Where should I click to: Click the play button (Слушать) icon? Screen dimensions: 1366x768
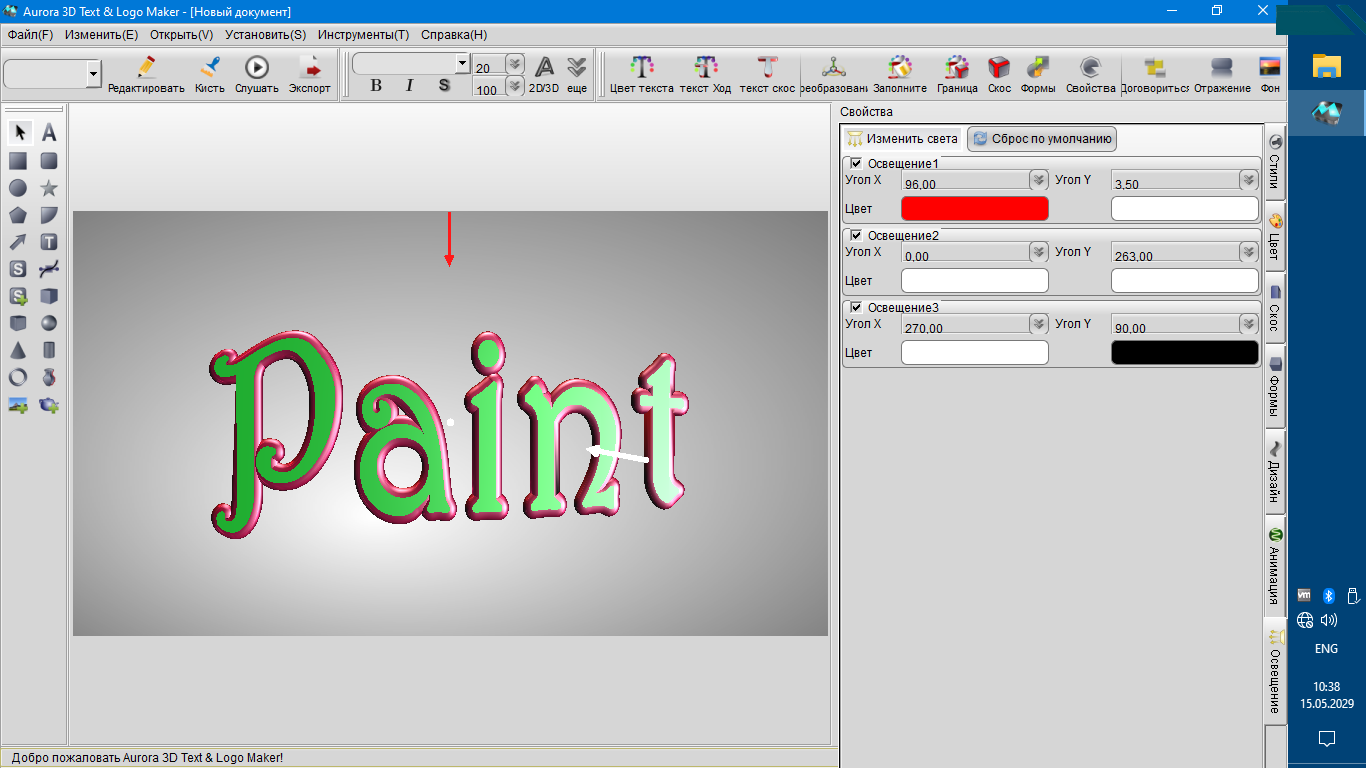(257, 68)
